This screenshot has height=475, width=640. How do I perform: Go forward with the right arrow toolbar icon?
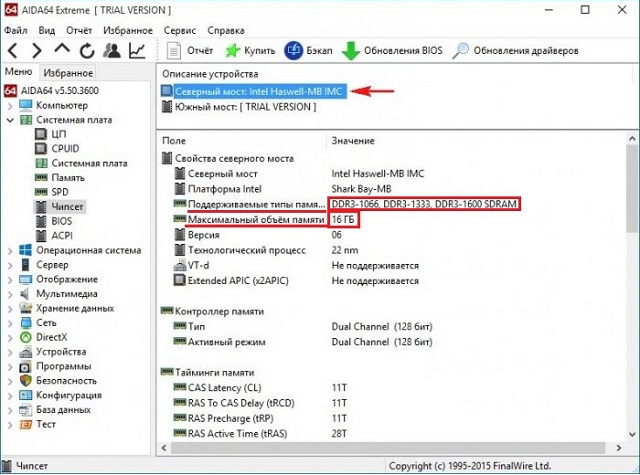(x=37, y=51)
